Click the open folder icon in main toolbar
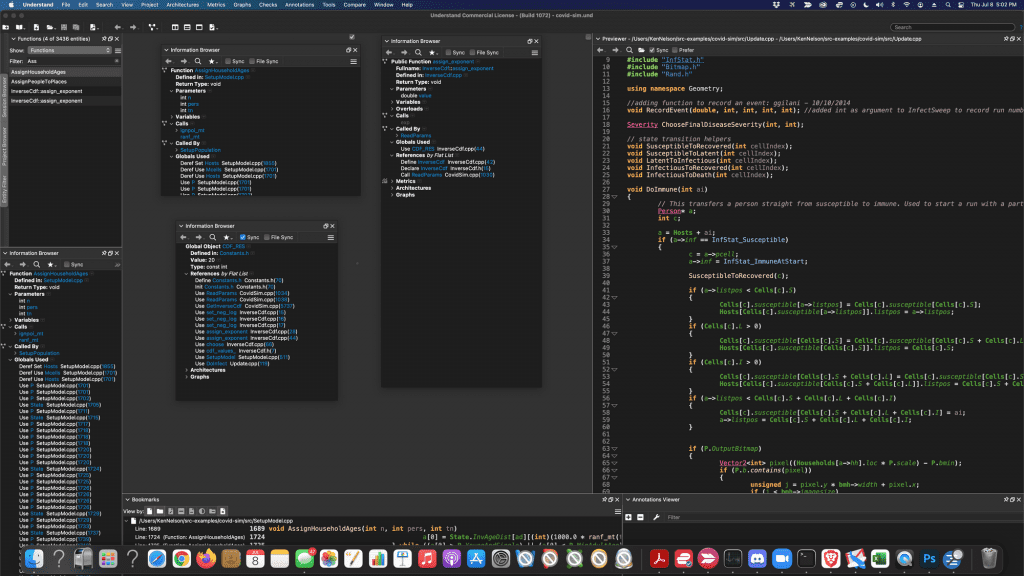Viewport: 1024px width, 576px height. pyautogui.click(x=50, y=27)
